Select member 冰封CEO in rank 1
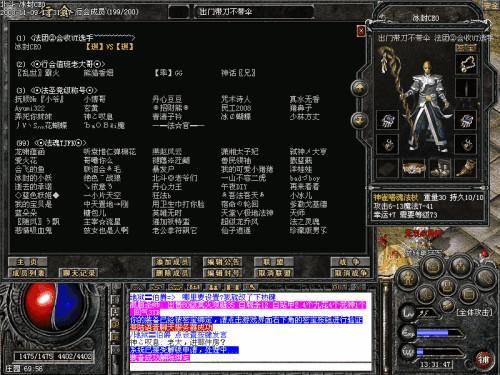The image size is (500, 375). tap(28, 47)
